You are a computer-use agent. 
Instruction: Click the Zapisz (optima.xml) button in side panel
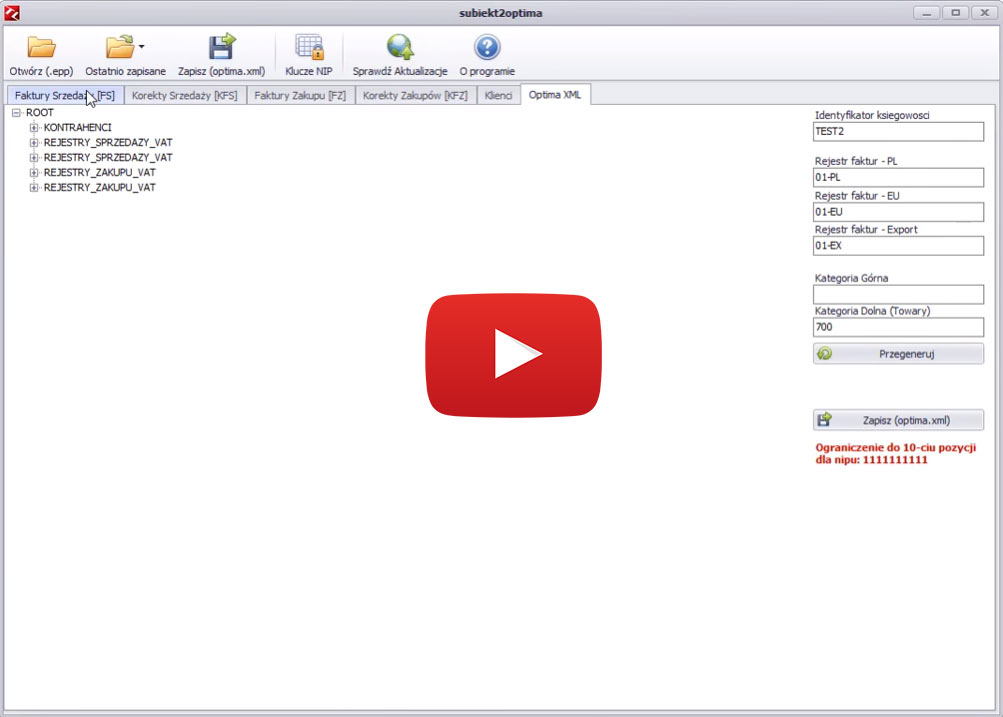tap(898, 420)
